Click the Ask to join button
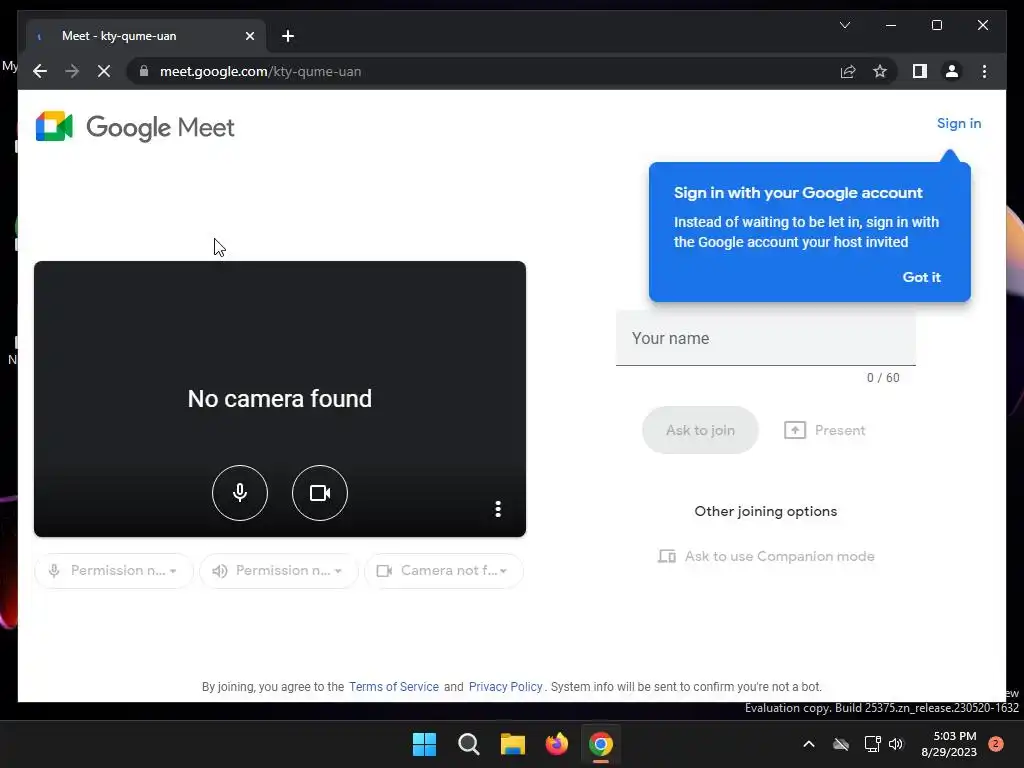1024x768 pixels. point(700,430)
